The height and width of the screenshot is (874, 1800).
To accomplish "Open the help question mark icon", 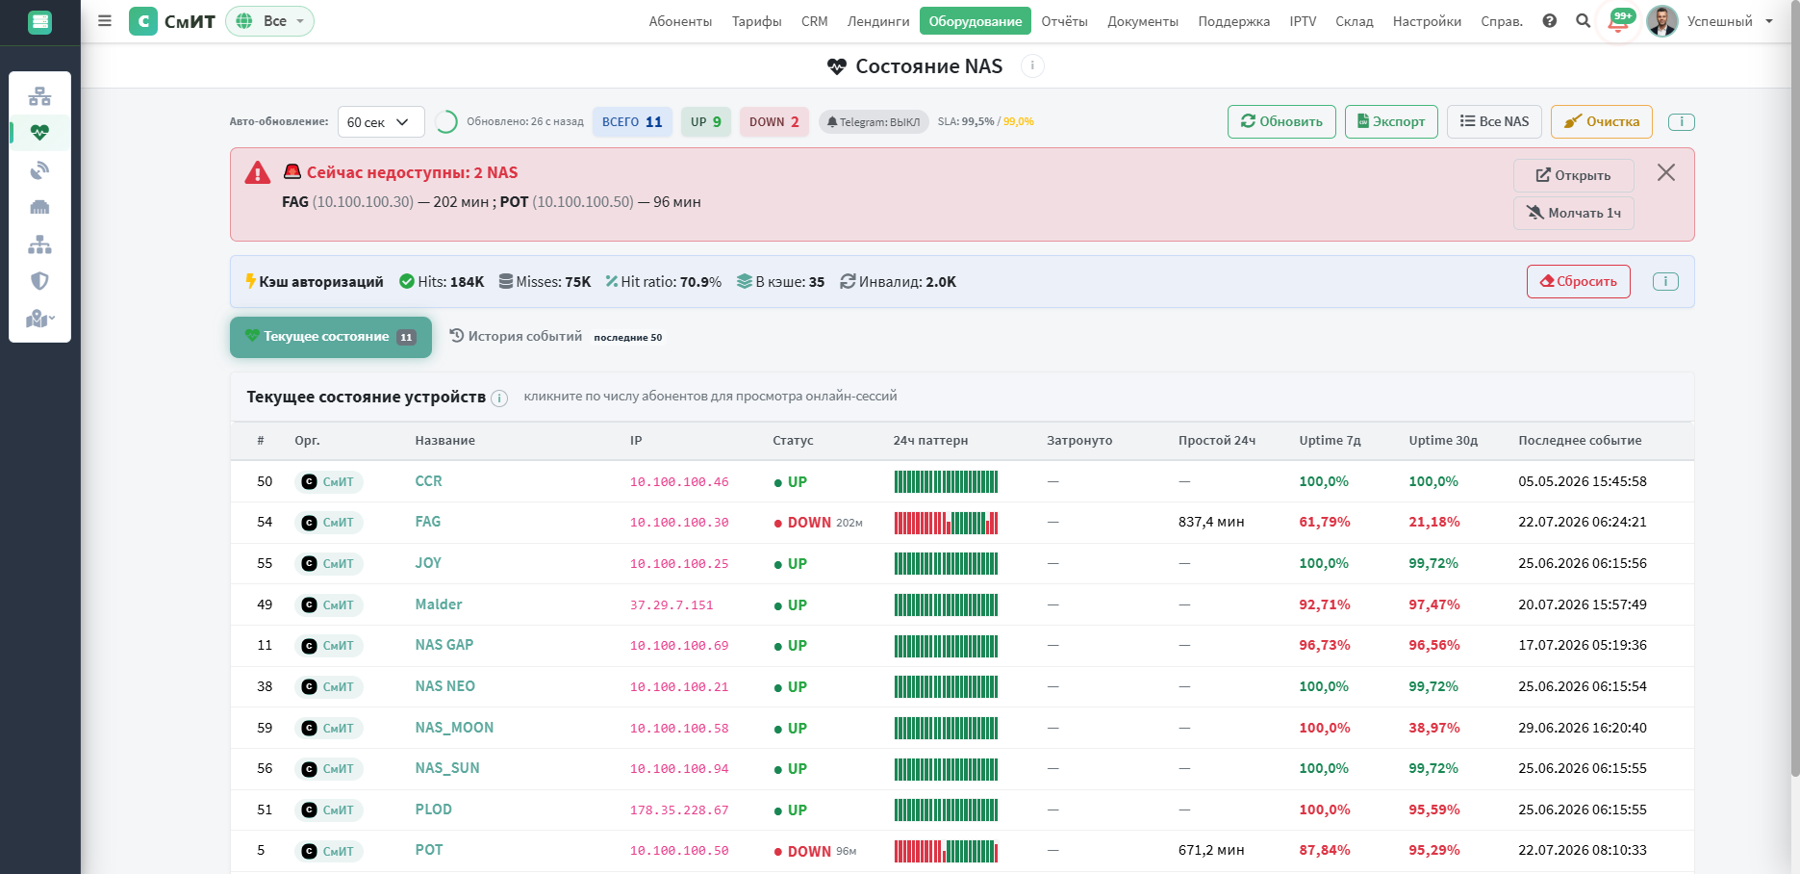I will (1549, 21).
